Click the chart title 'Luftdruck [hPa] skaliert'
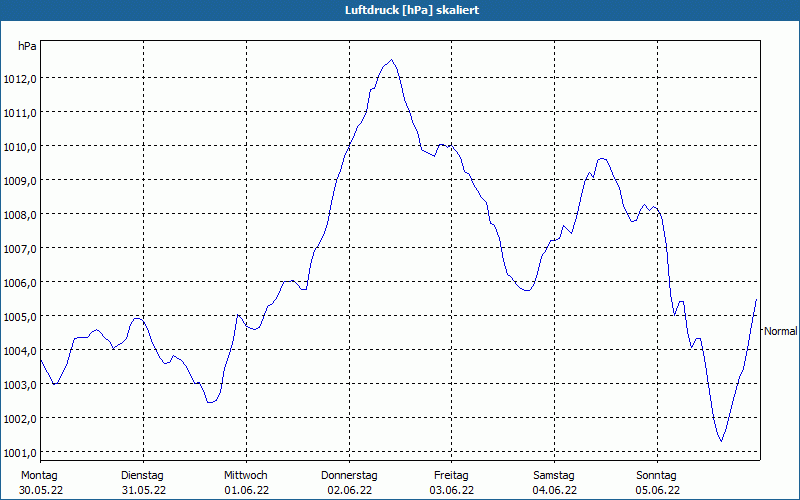The height and width of the screenshot is (500, 800). (x=412, y=10)
